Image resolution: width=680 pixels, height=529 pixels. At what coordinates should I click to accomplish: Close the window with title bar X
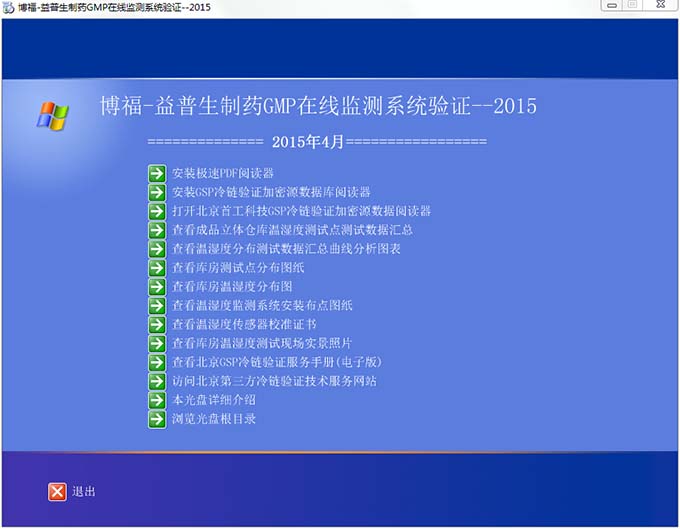coord(660,5)
